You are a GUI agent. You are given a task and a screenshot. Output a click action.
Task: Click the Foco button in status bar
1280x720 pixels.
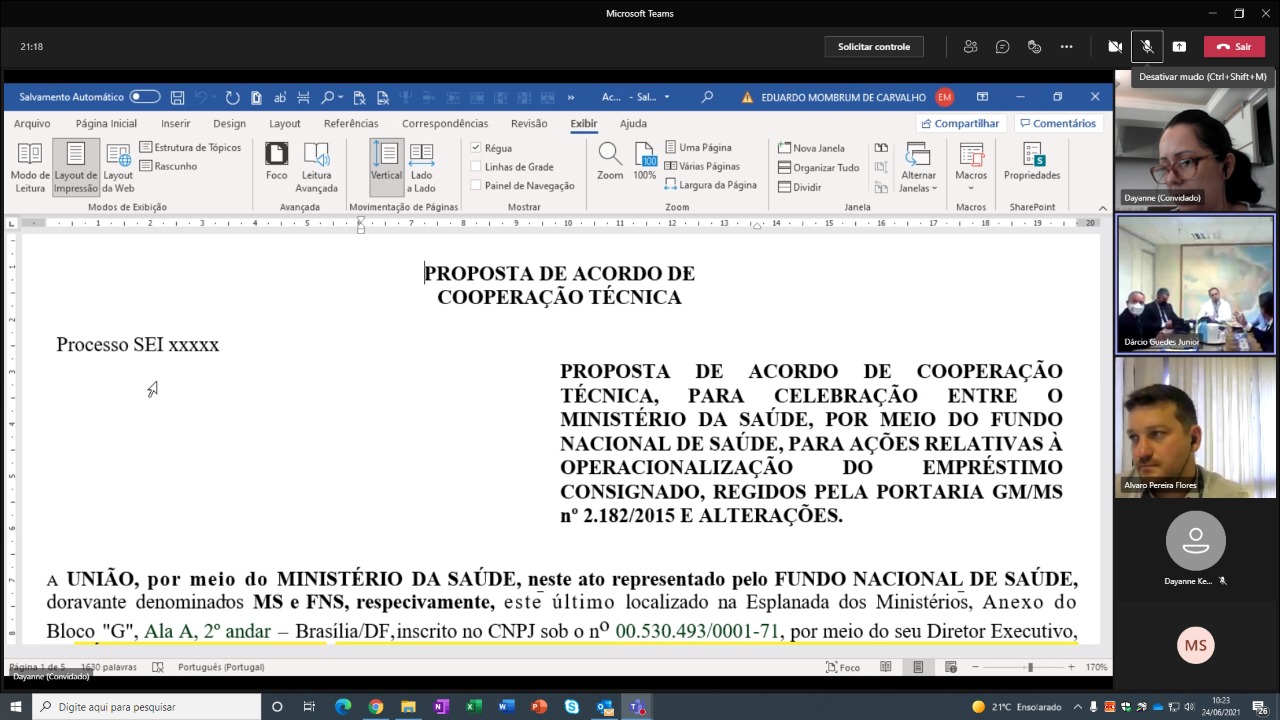tap(843, 667)
